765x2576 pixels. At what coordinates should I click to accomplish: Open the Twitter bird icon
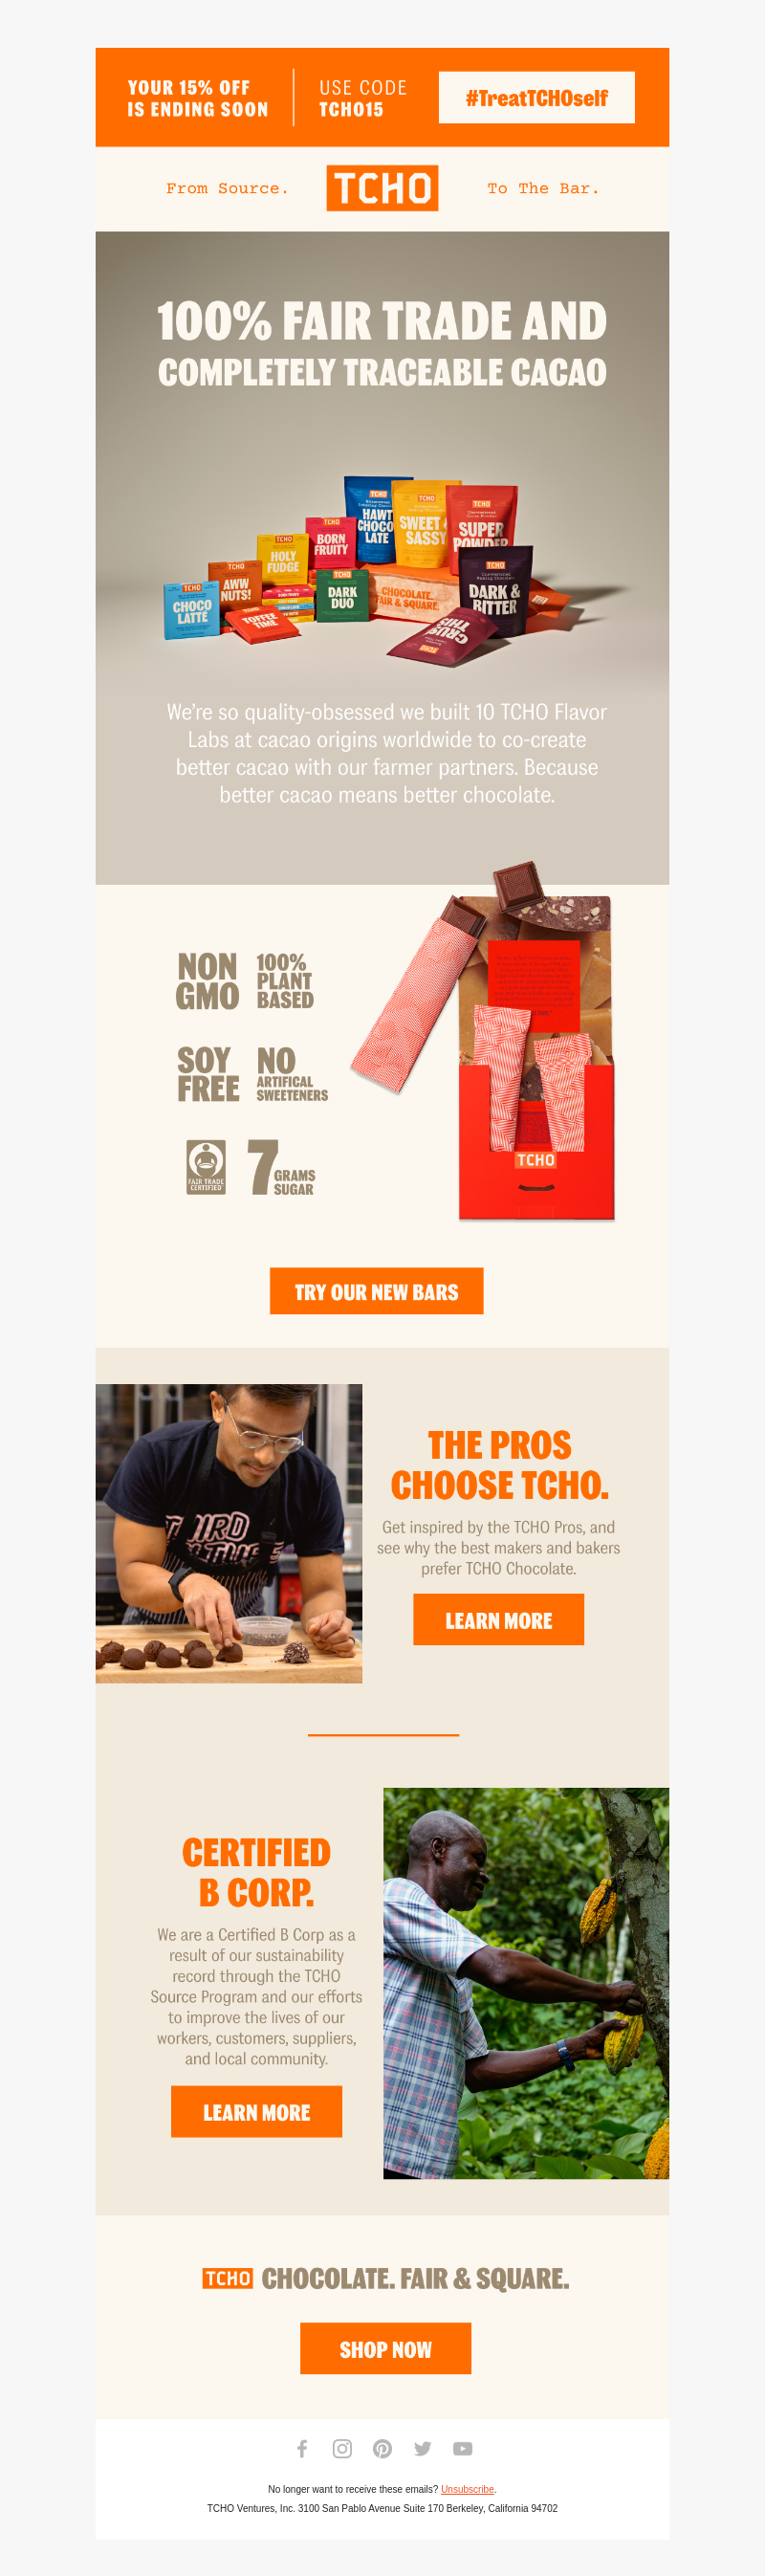(422, 2448)
